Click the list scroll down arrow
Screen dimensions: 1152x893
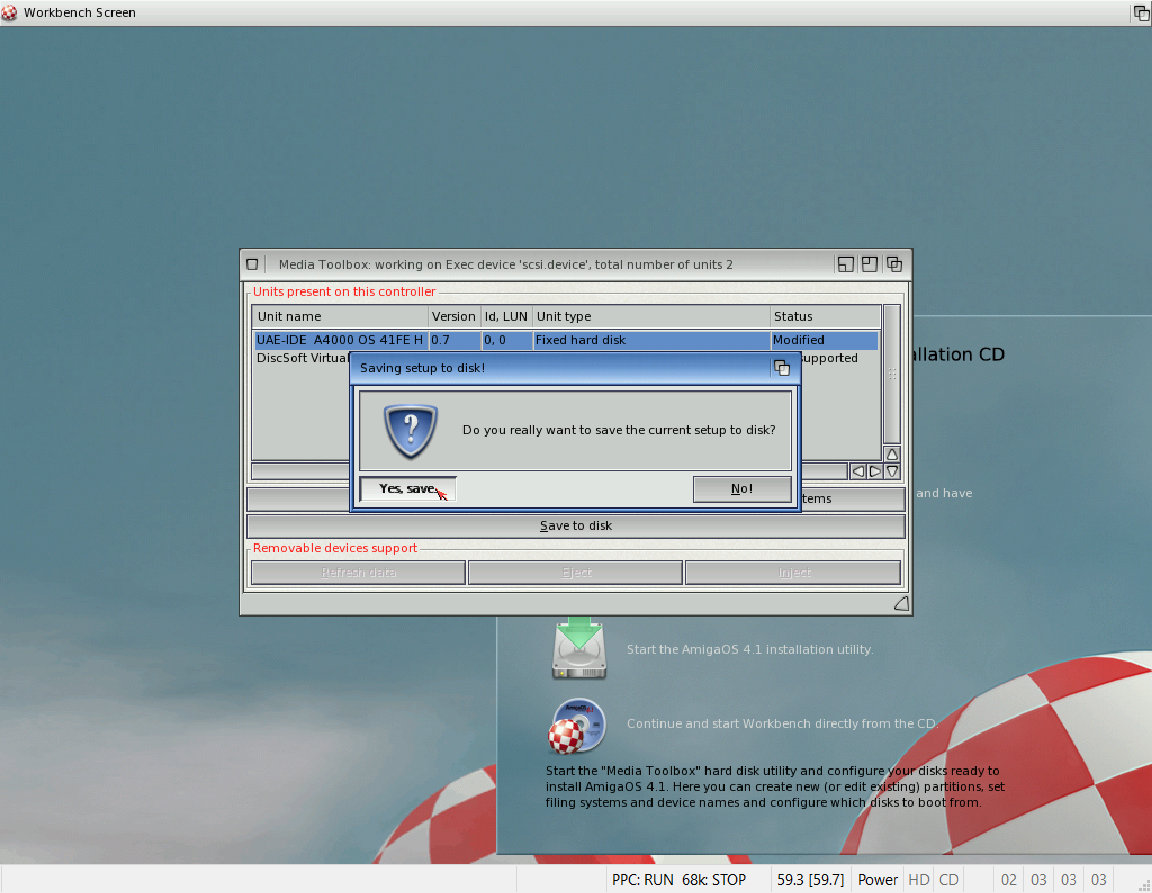pyautogui.click(x=892, y=472)
